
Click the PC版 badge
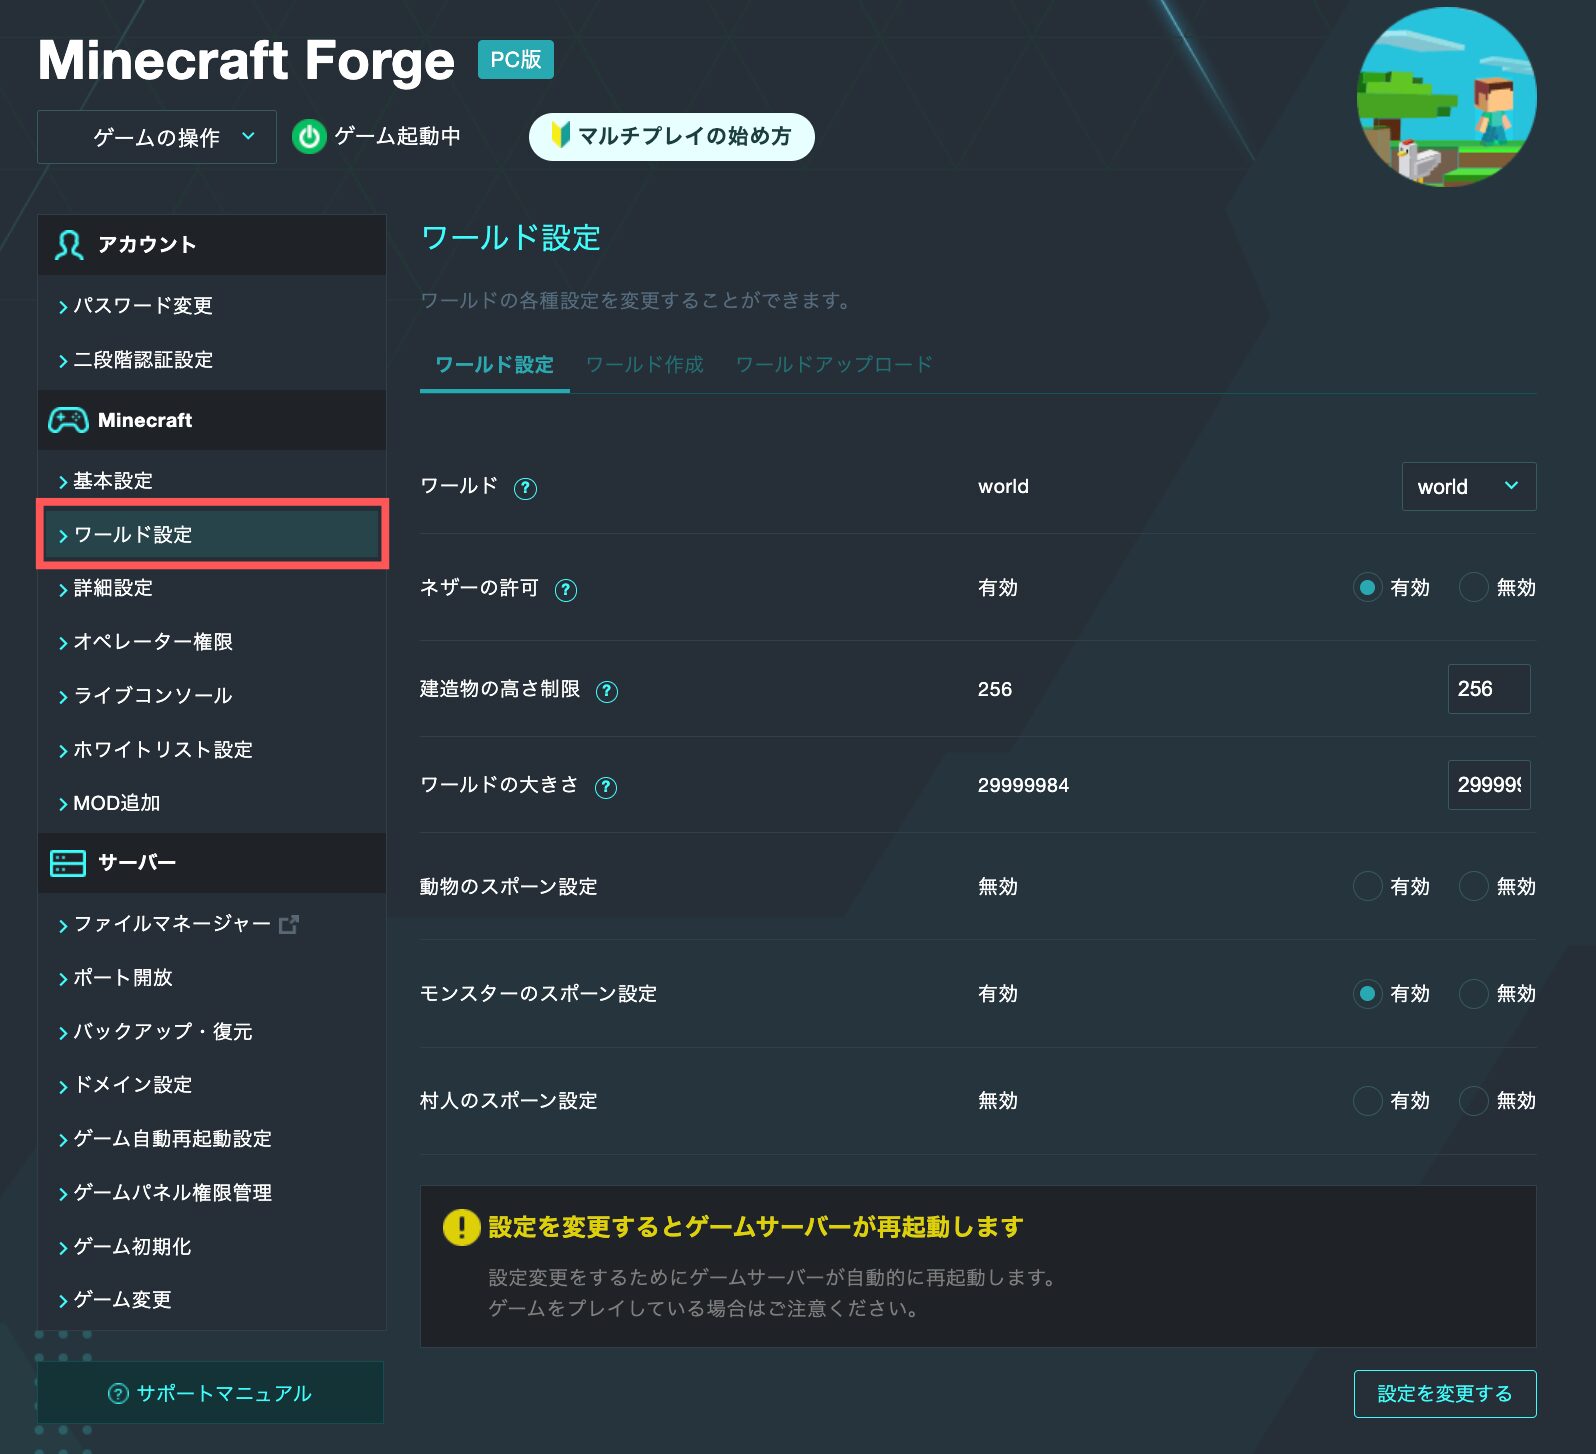[515, 60]
